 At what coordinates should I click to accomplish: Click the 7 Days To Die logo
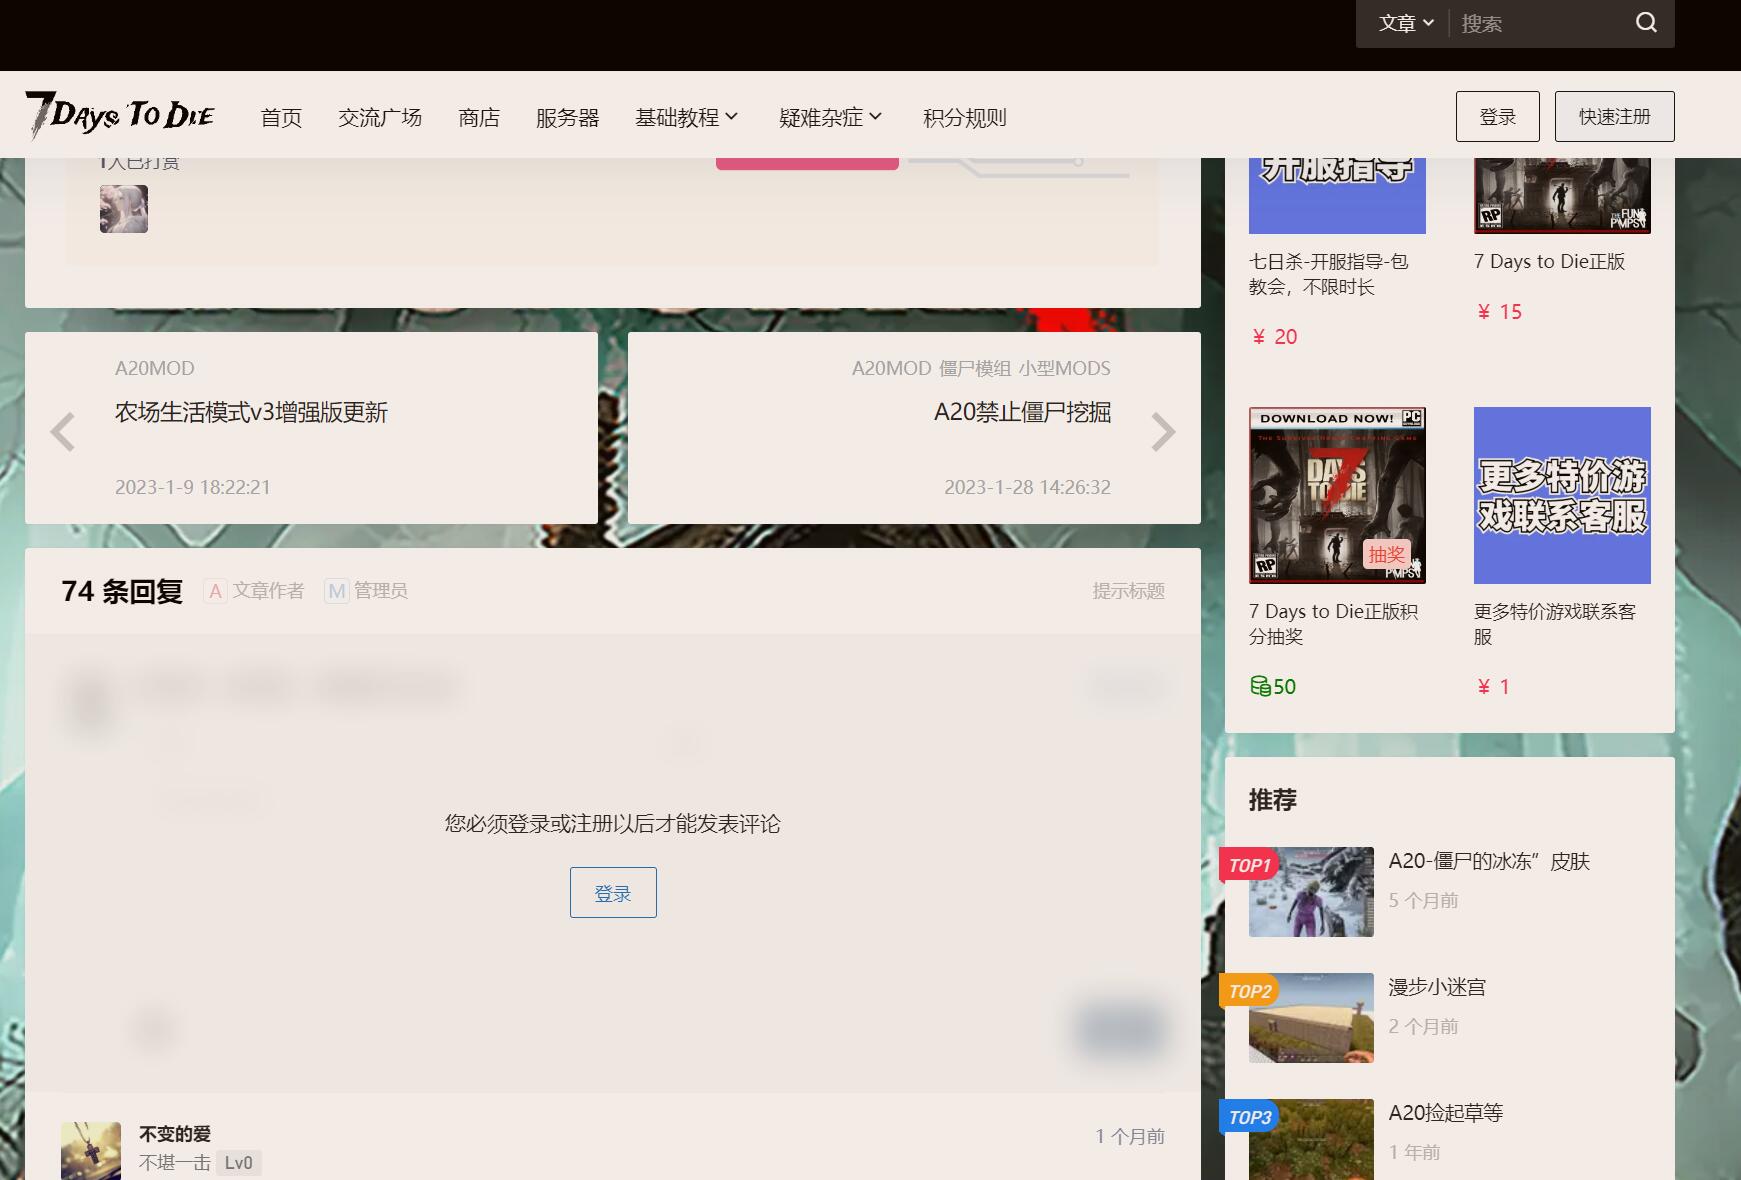pyautogui.click(x=120, y=114)
